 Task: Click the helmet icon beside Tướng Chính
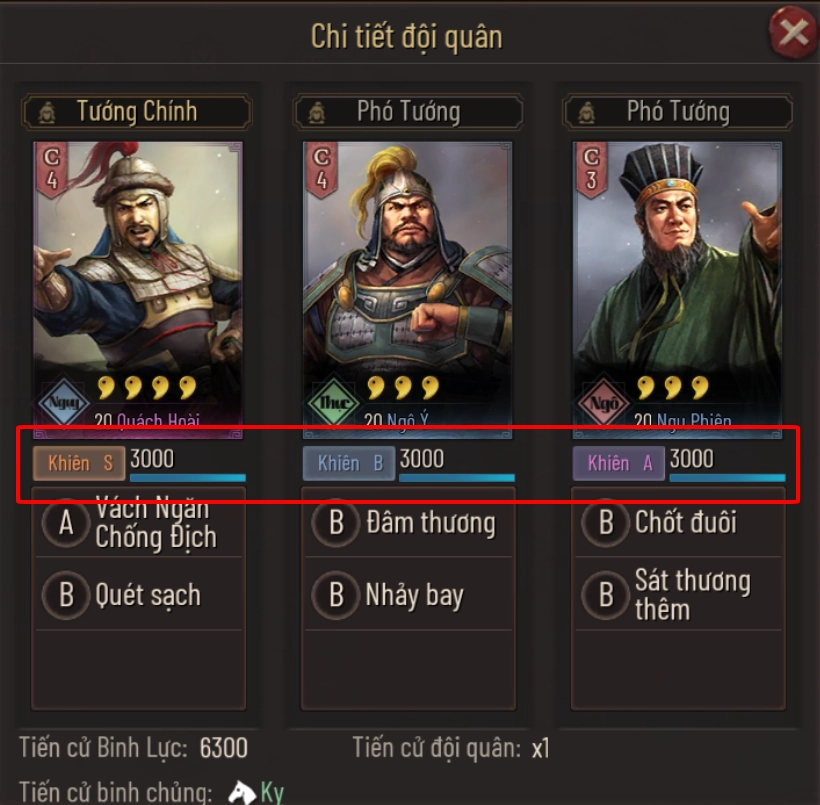46,112
